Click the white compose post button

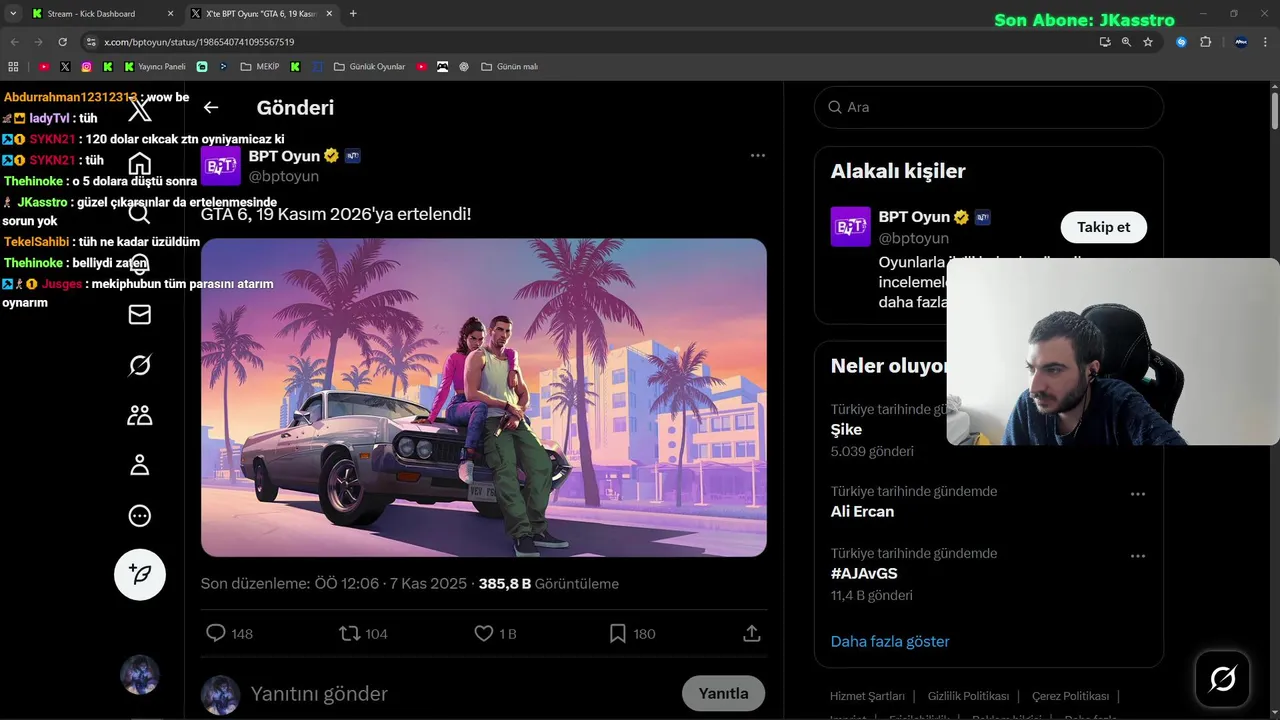140,574
